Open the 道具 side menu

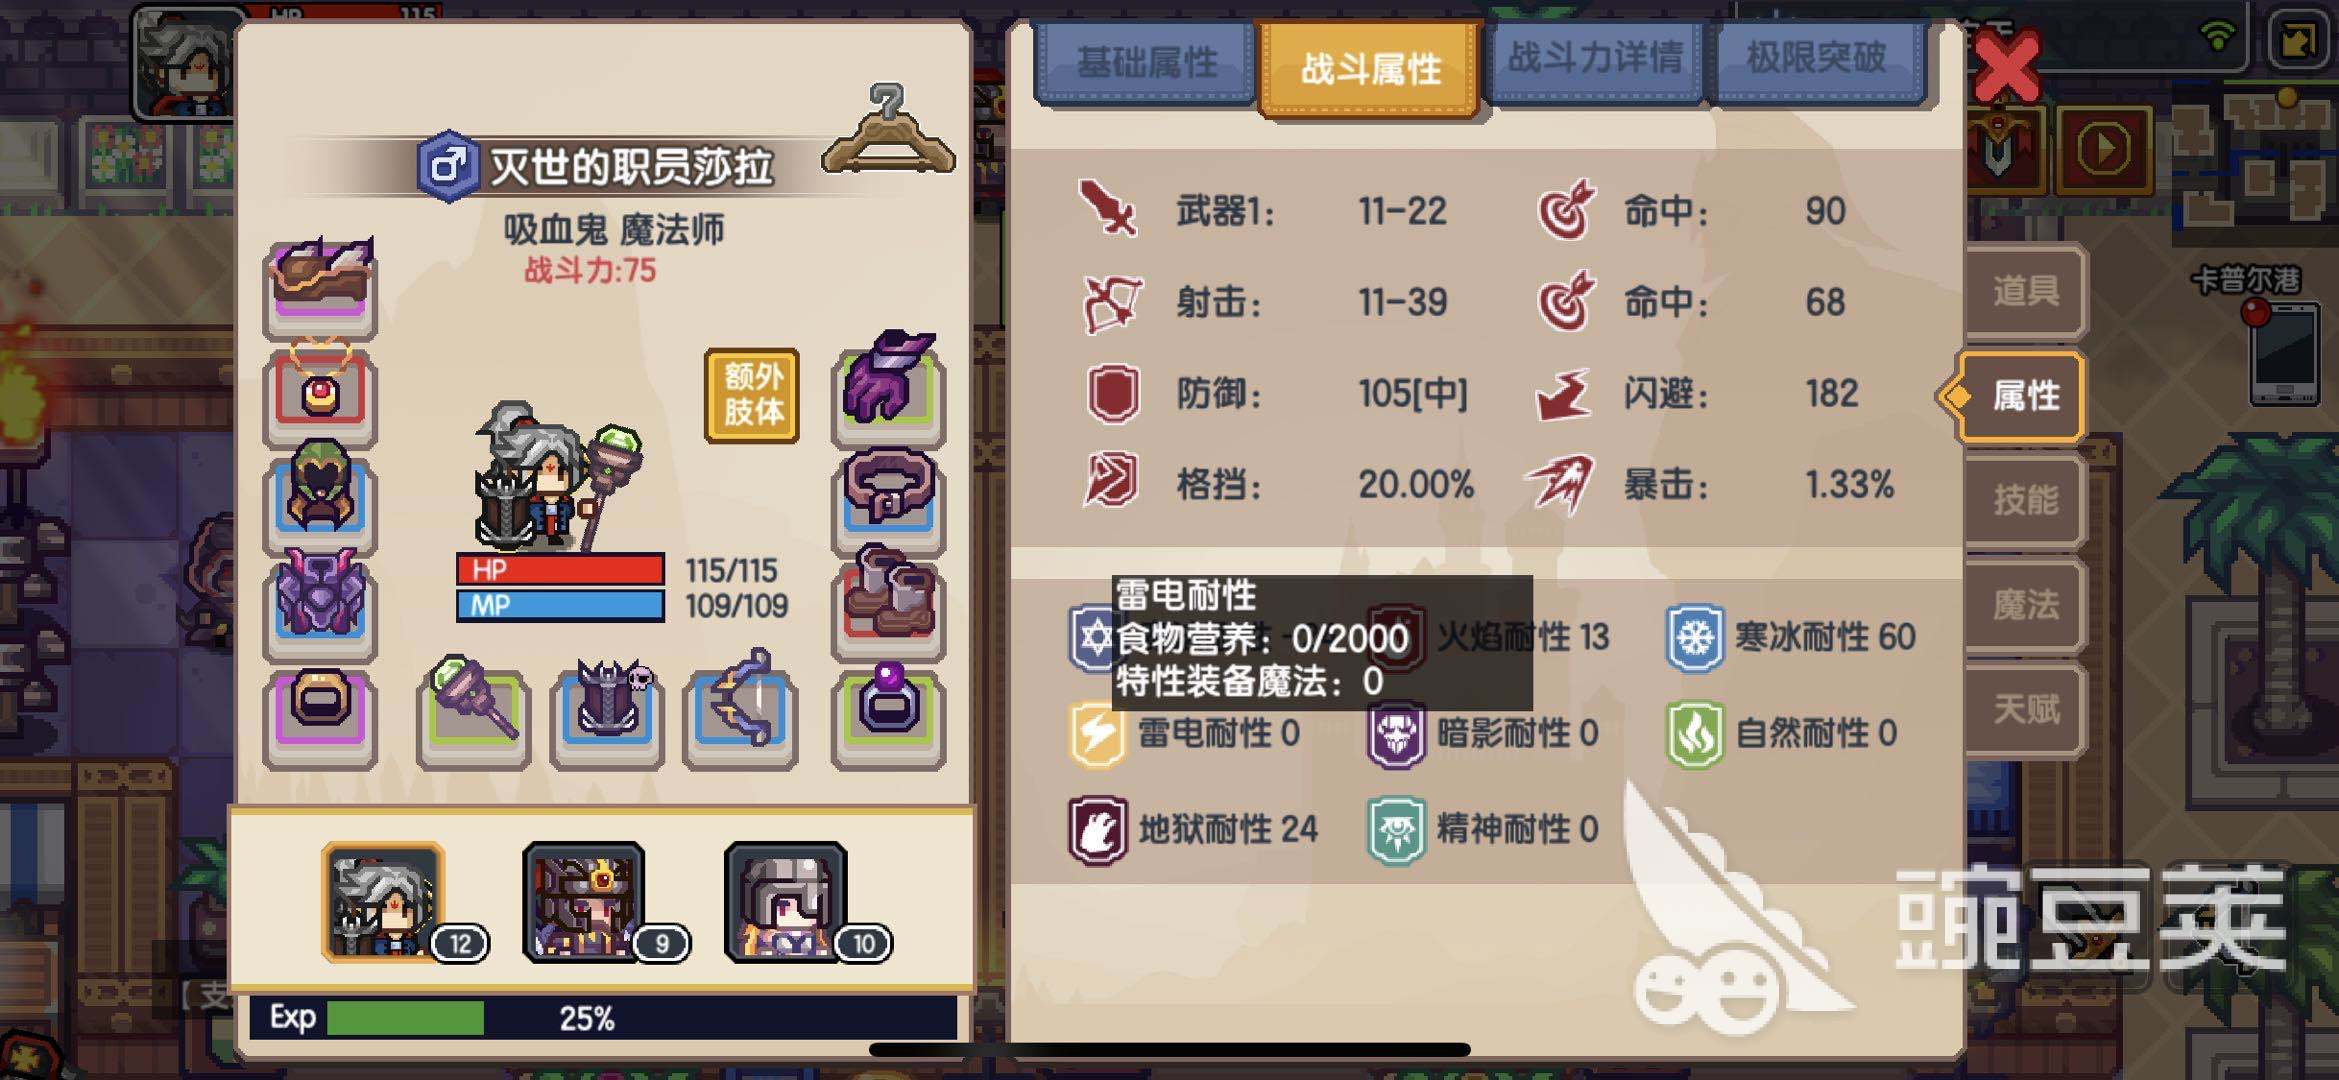tap(2025, 291)
